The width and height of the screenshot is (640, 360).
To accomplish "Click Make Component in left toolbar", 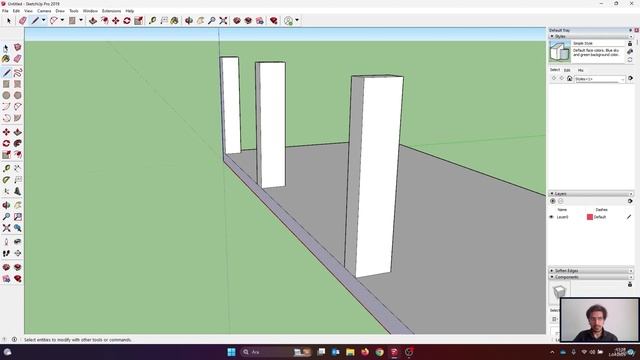I will pyautogui.click(x=18, y=48).
